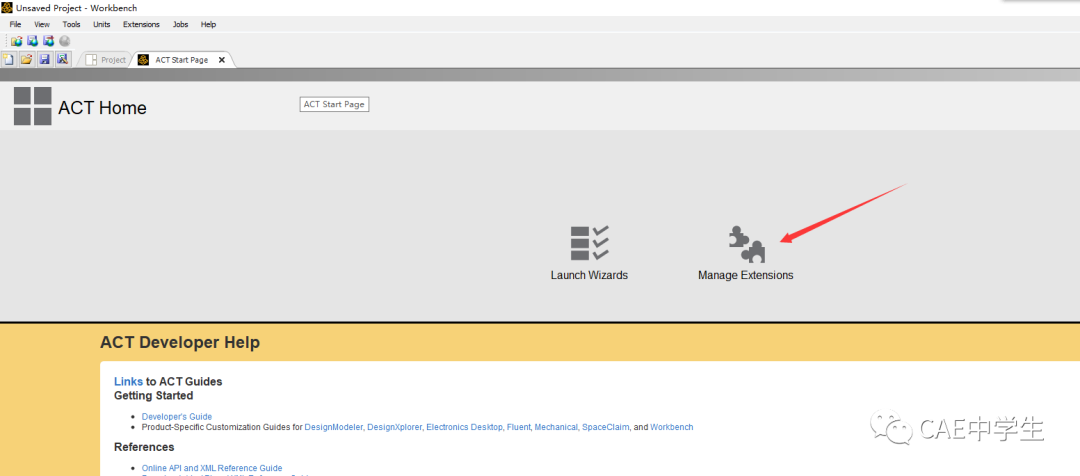Open the Links hyperlink in ACT Guides heading
The image size is (1080, 476).
coord(129,382)
